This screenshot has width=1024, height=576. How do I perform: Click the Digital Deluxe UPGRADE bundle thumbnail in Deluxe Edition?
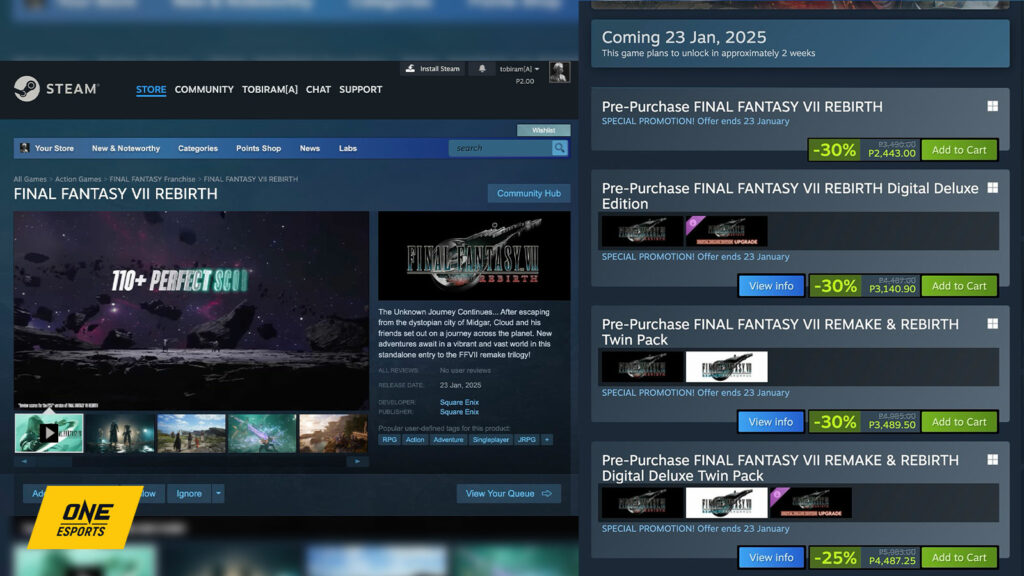(x=726, y=231)
